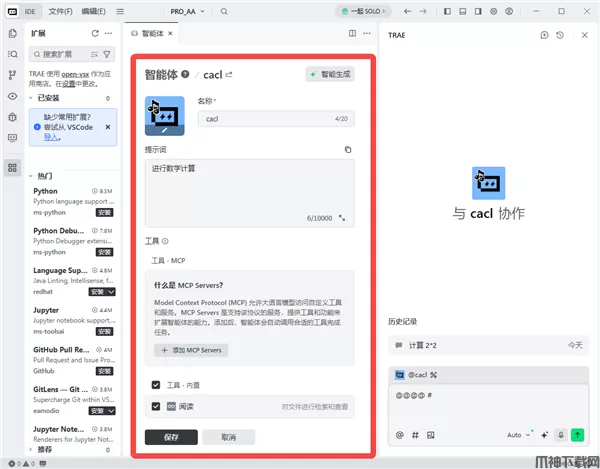Screen dimensions: 600x469
Task: Navigate back with the left arrow
Action: [x=408, y=11]
